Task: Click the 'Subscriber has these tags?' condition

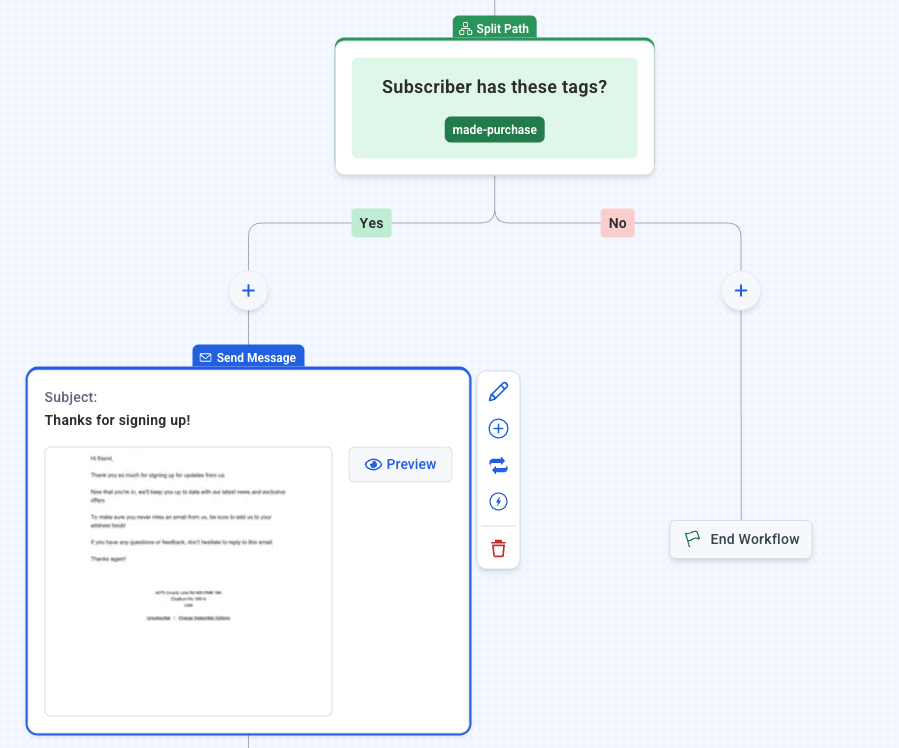Action: click(x=494, y=87)
